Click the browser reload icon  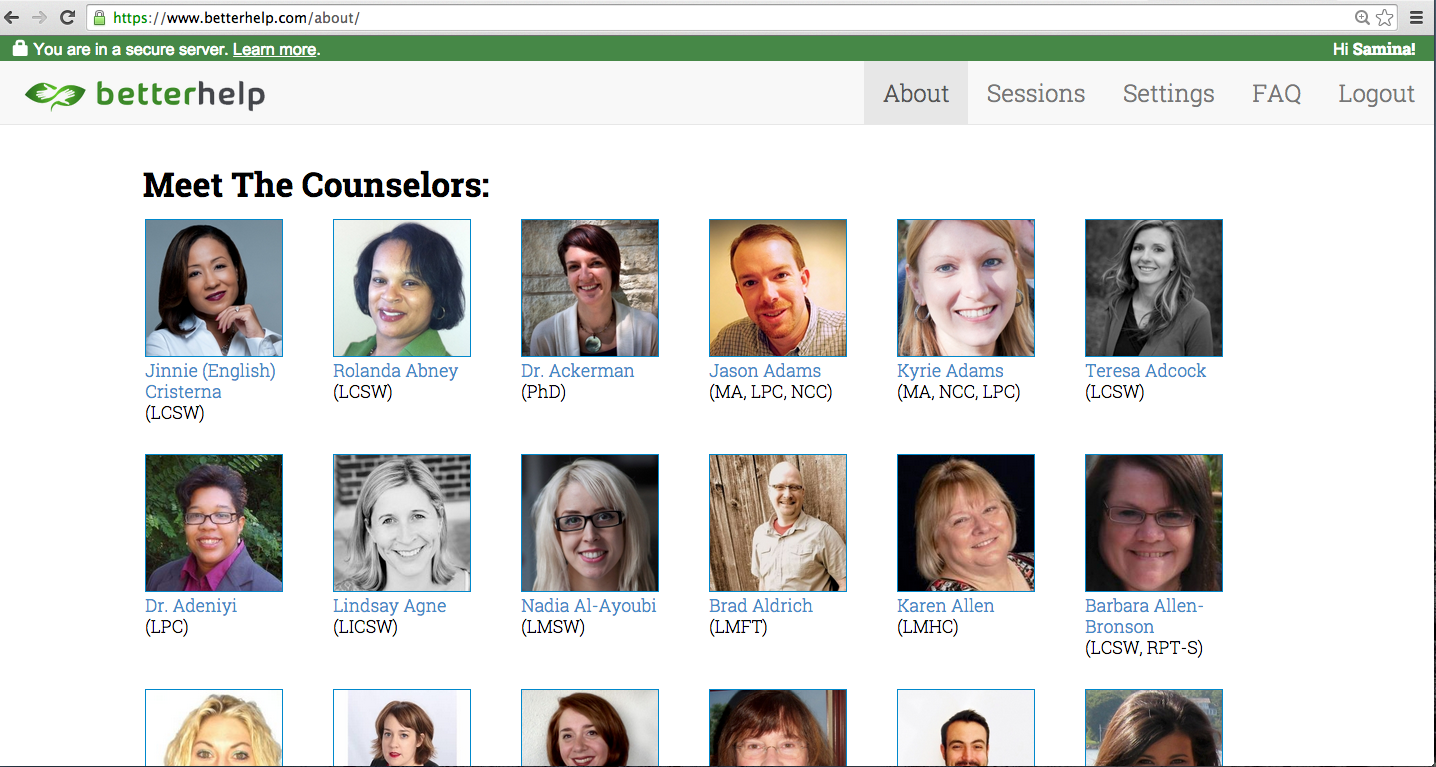coord(68,17)
